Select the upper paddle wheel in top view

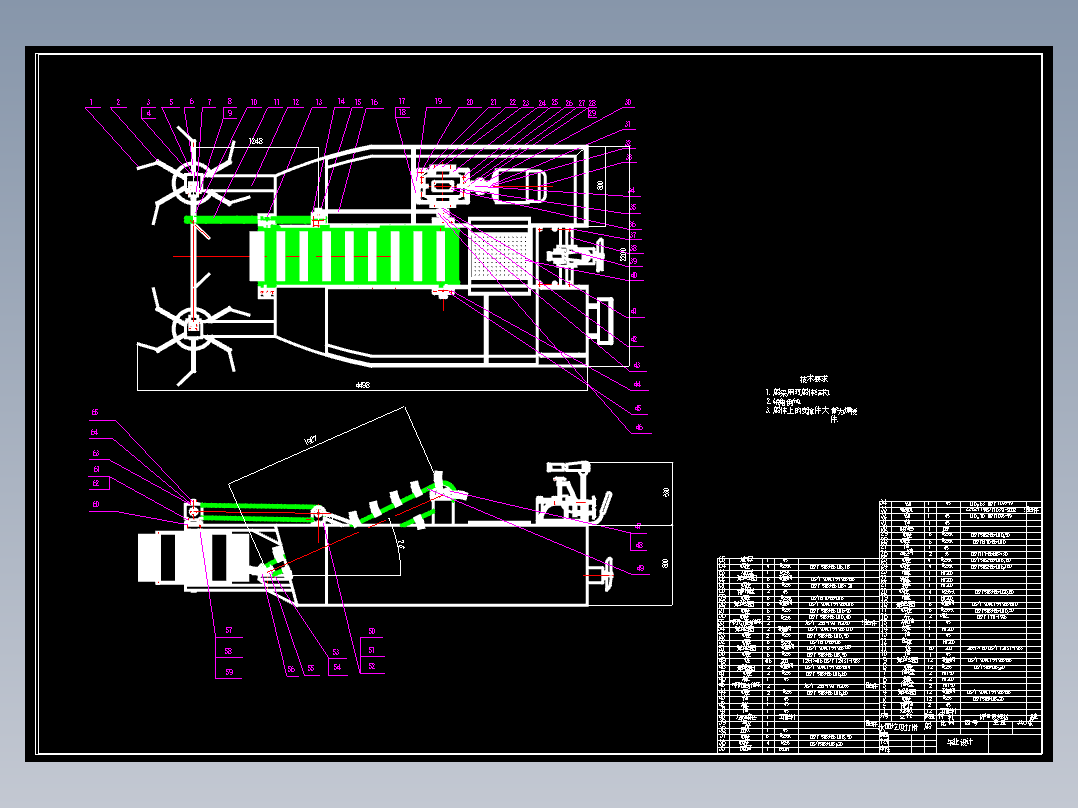(192, 176)
